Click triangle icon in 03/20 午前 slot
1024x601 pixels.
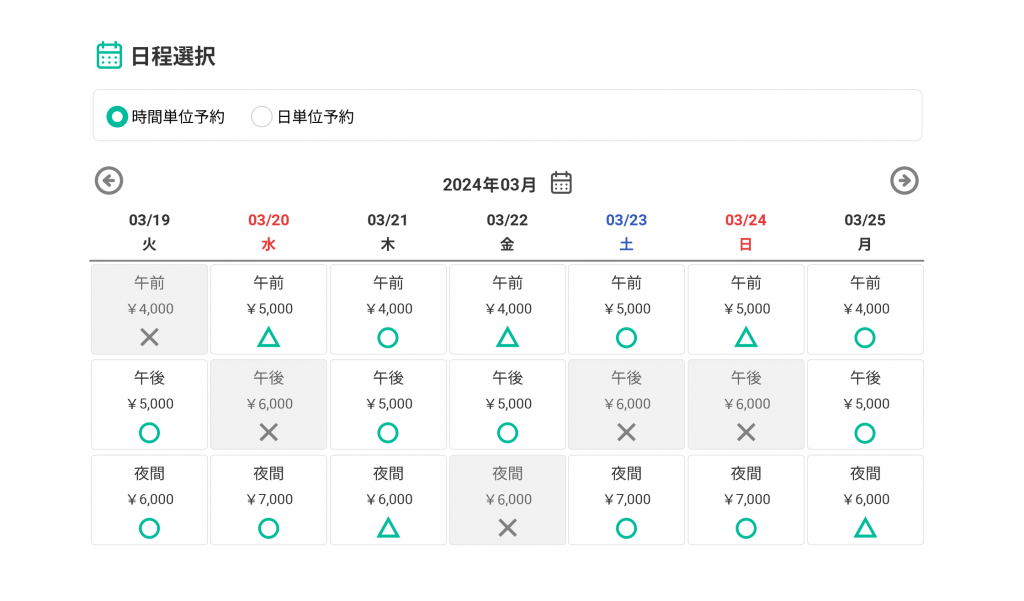268,338
